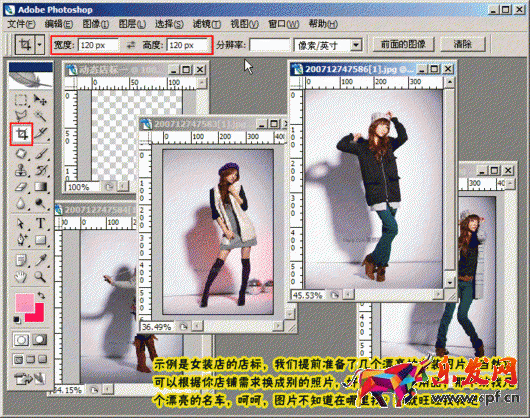Viewport: 530px width, 418px height.
Task: Click the 宽度 width input field
Action: pos(98,45)
